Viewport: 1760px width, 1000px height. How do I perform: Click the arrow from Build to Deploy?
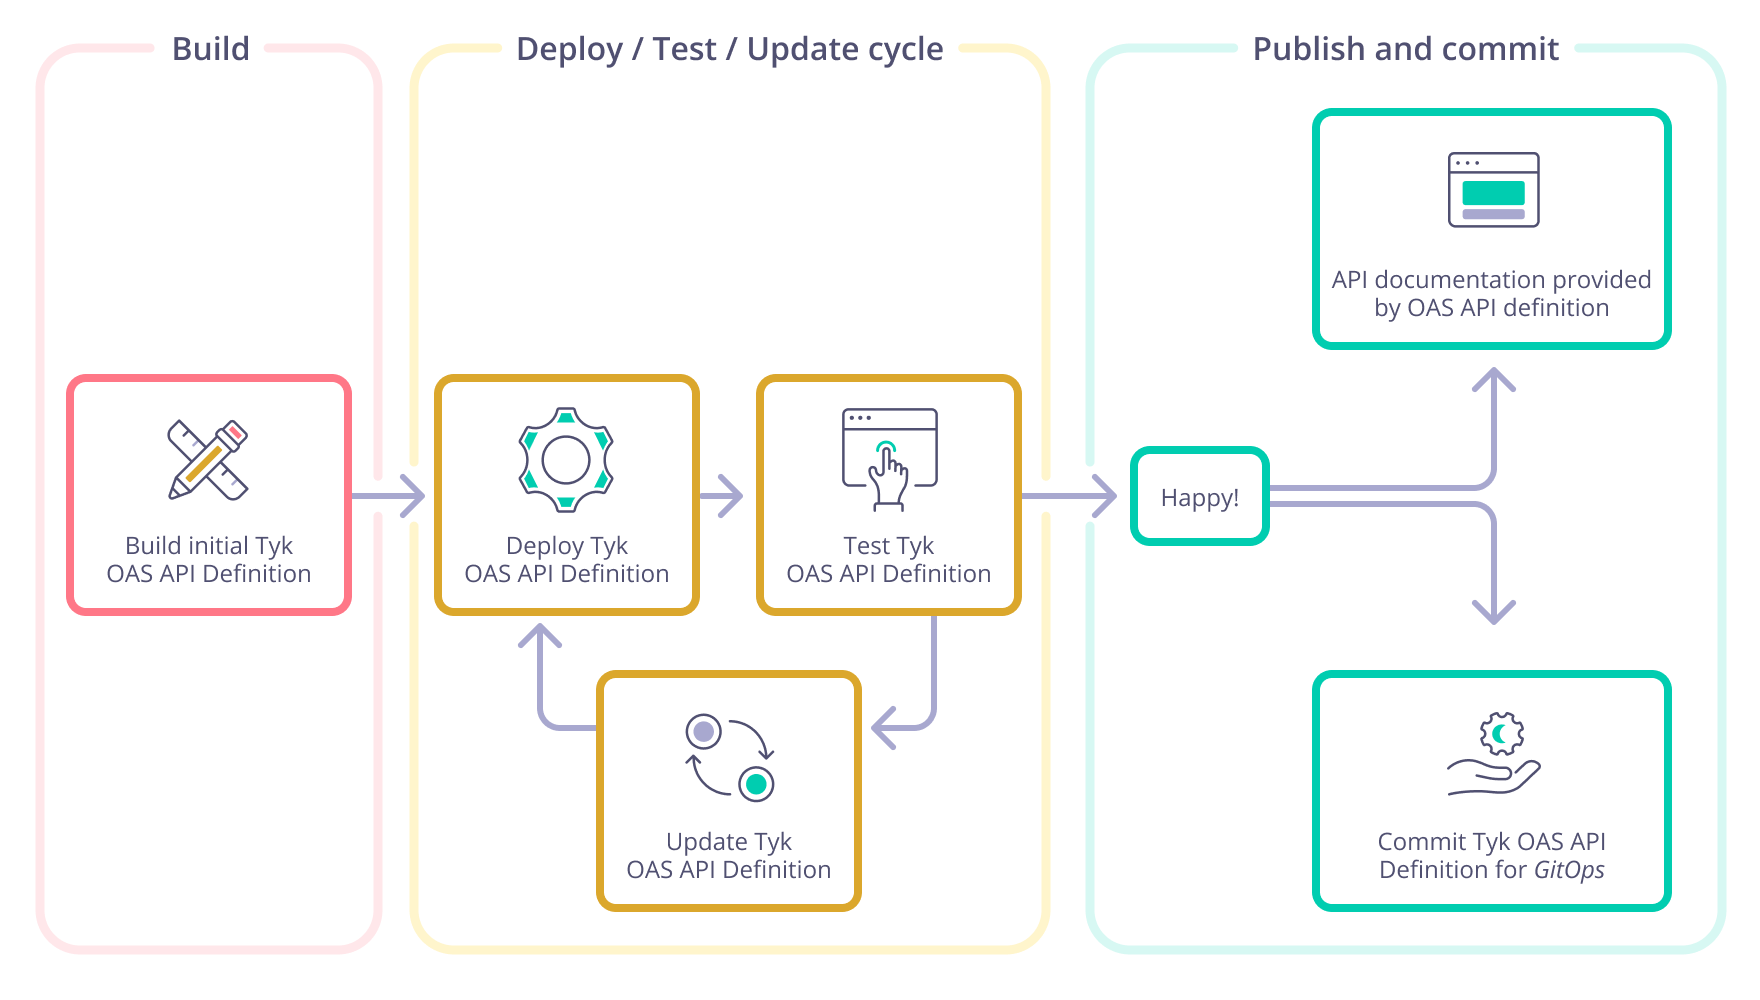pos(390,496)
